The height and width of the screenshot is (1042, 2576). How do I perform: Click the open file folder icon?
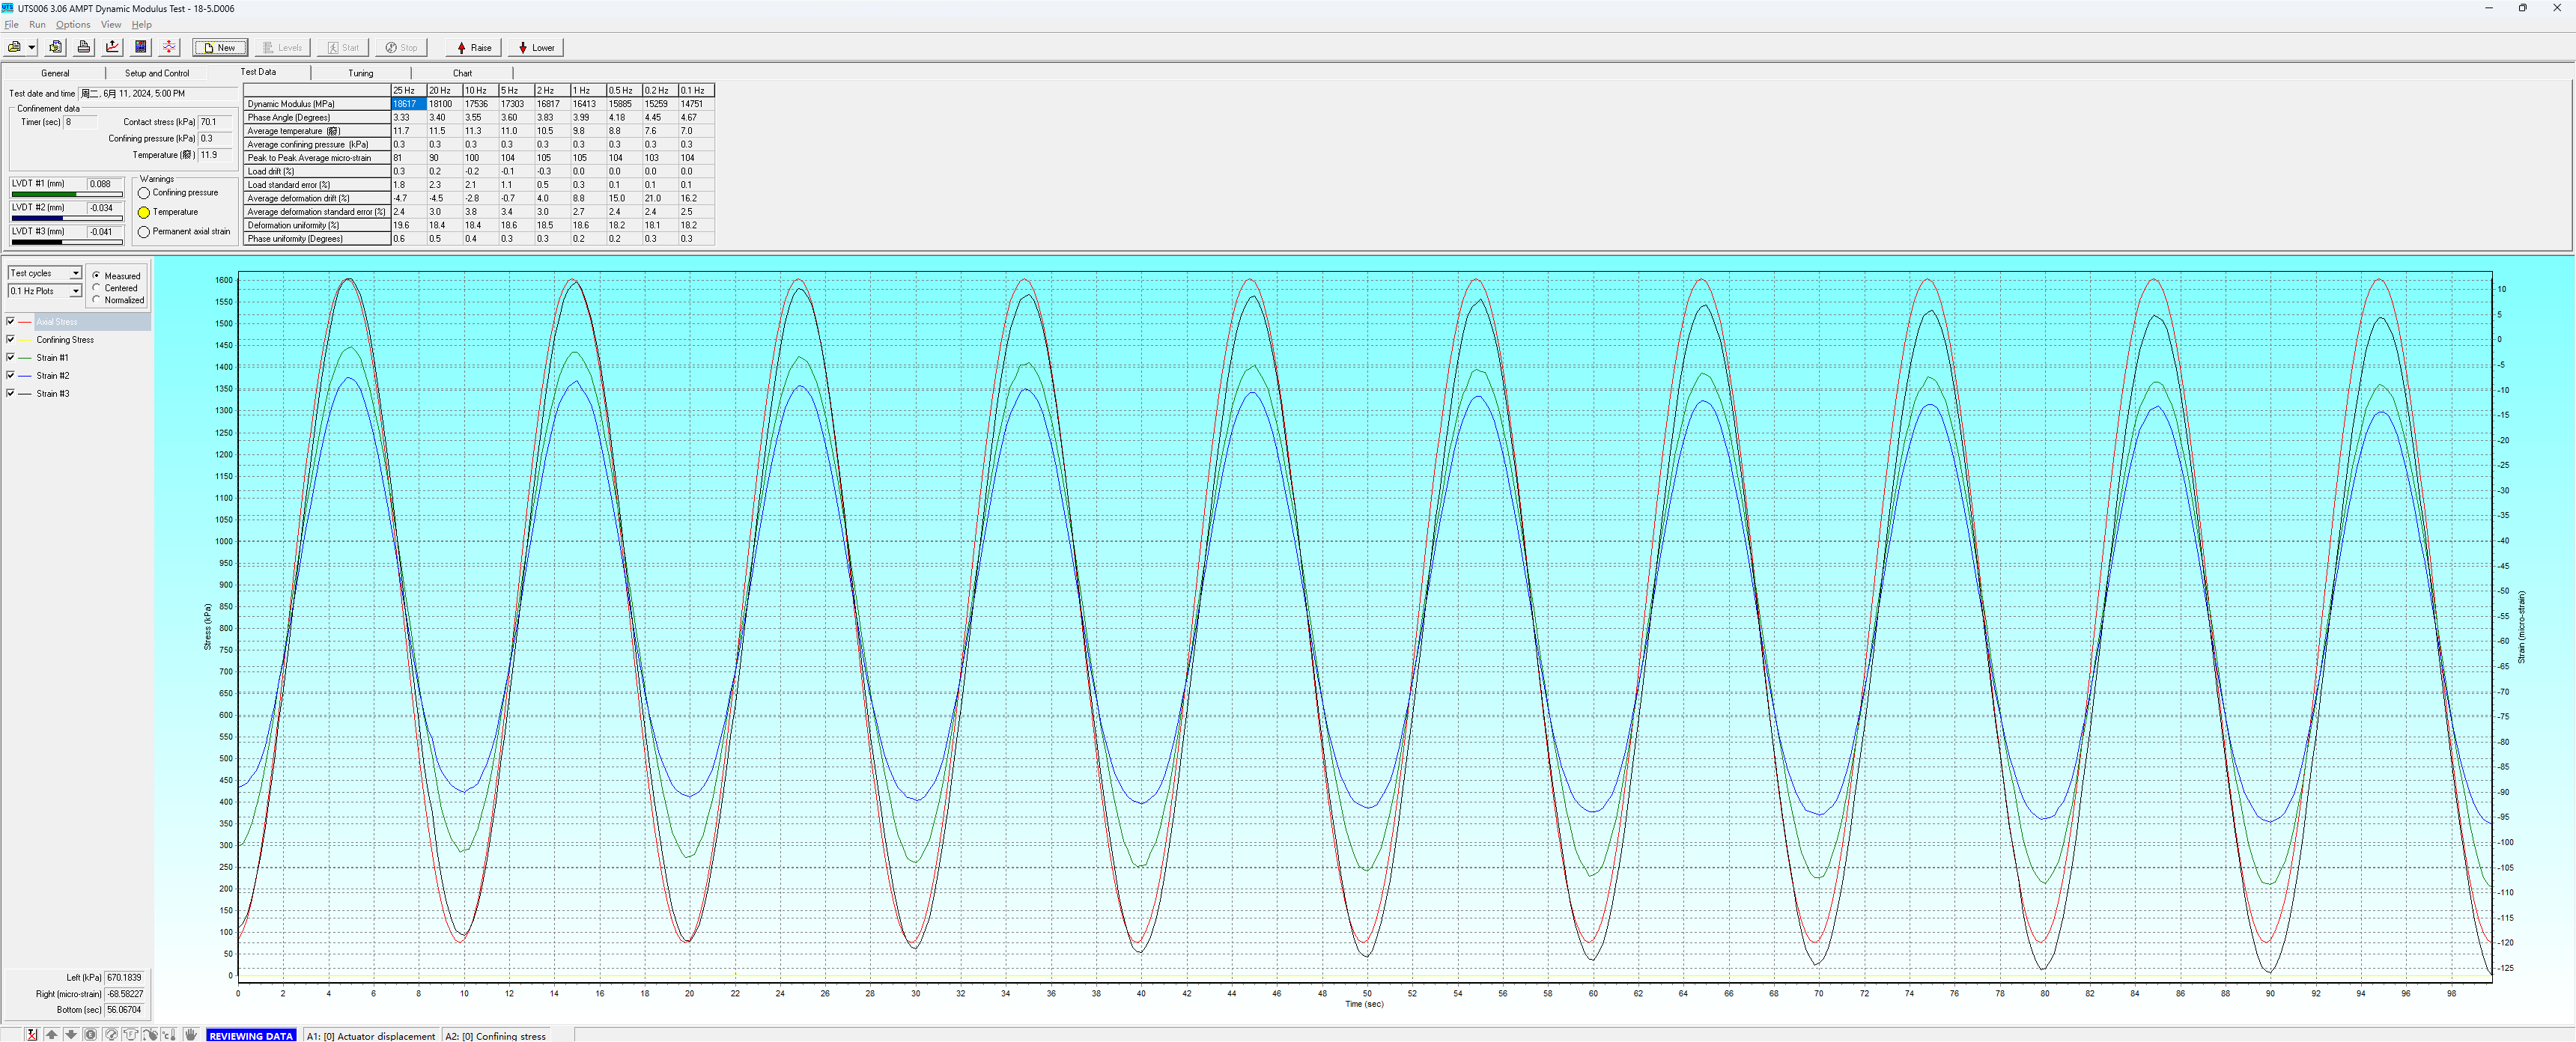(x=14, y=47)
